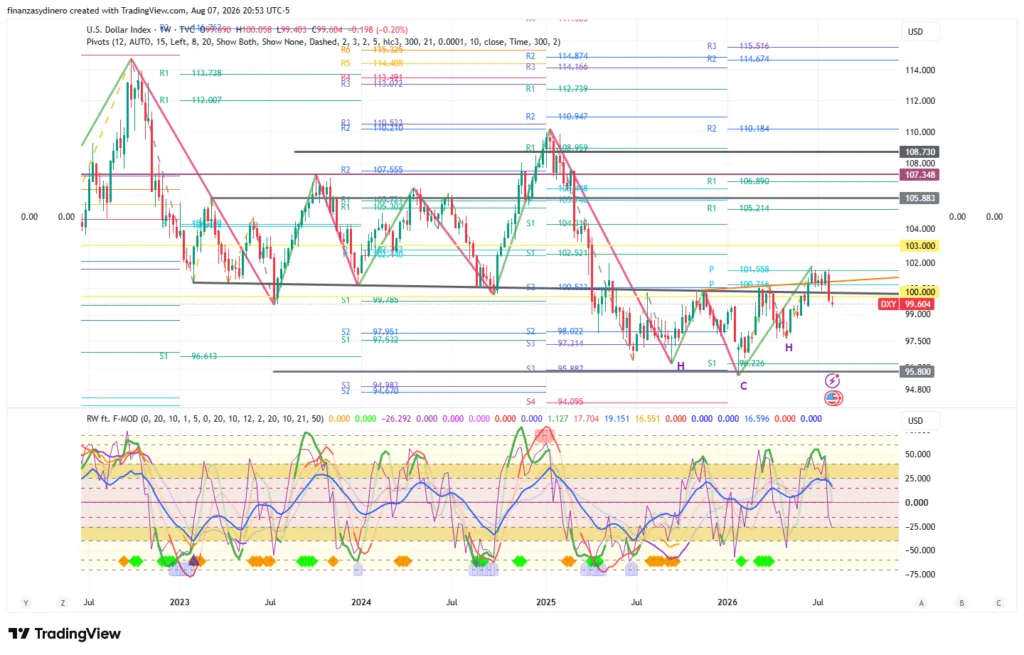The height and width of the screenshot is (655, 1024).
Task: Open the US flag economic event icon
Action: [x=833, y=398]
